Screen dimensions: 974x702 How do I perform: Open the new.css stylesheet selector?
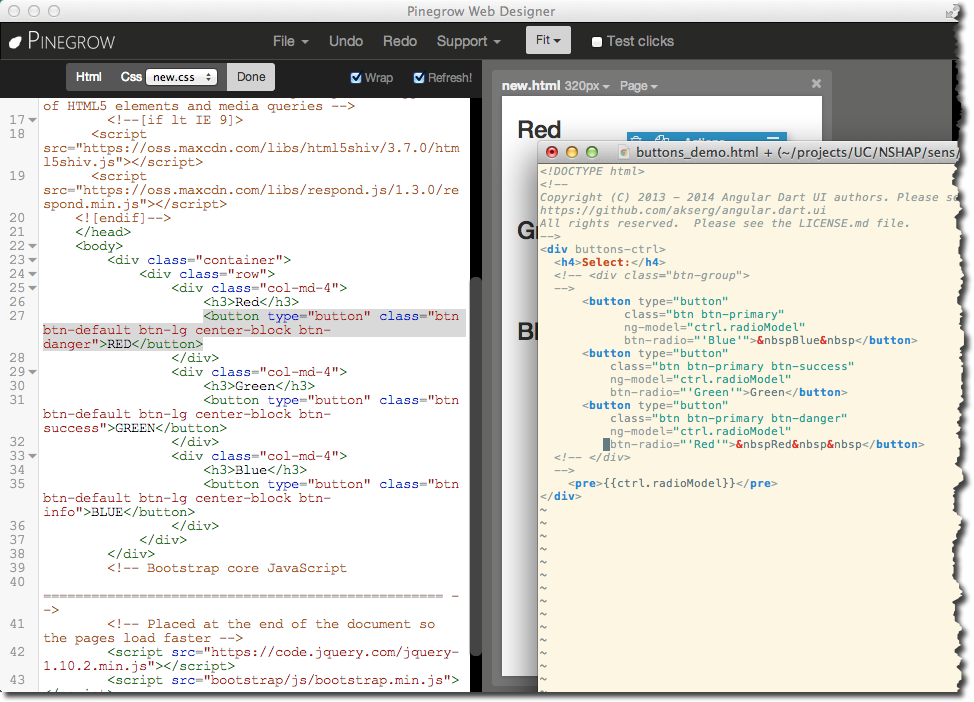[x=181, y=77]
